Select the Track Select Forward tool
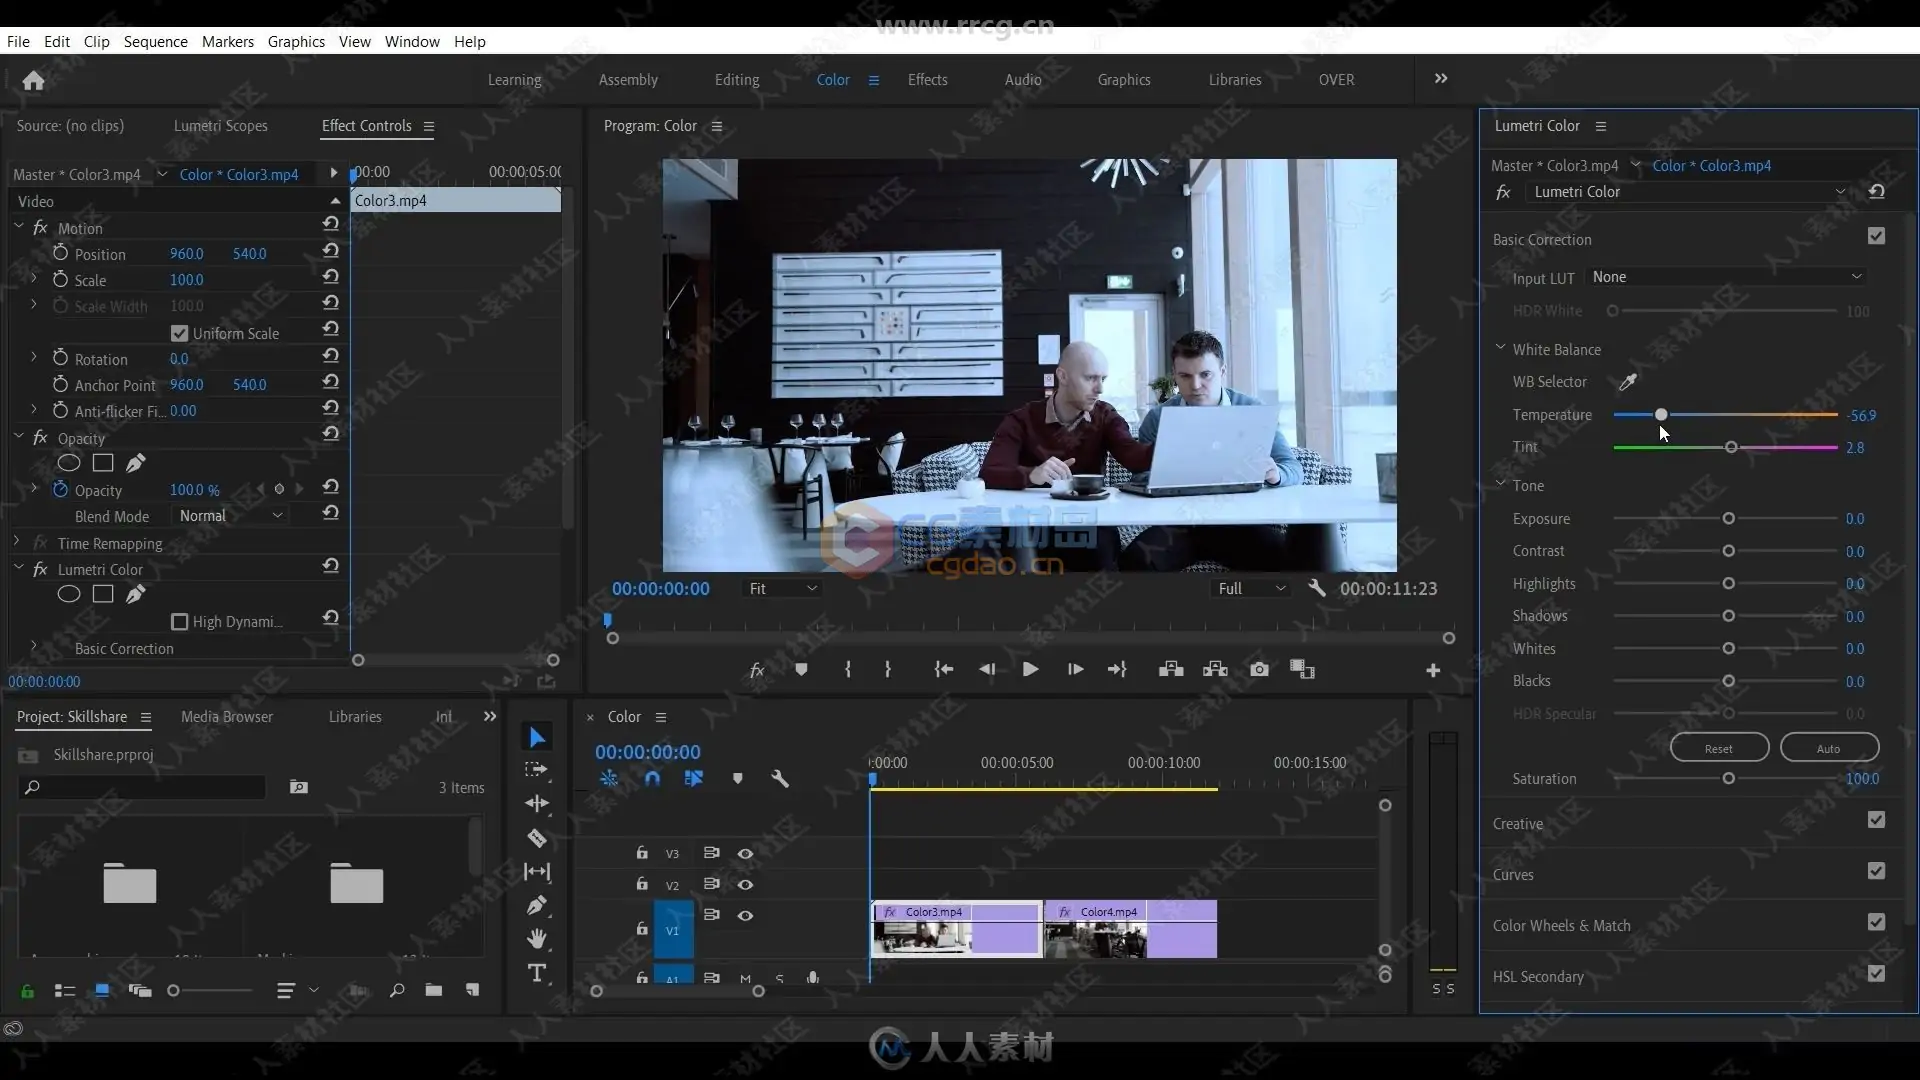The image size is (1920, 1080). coord(537,770)
